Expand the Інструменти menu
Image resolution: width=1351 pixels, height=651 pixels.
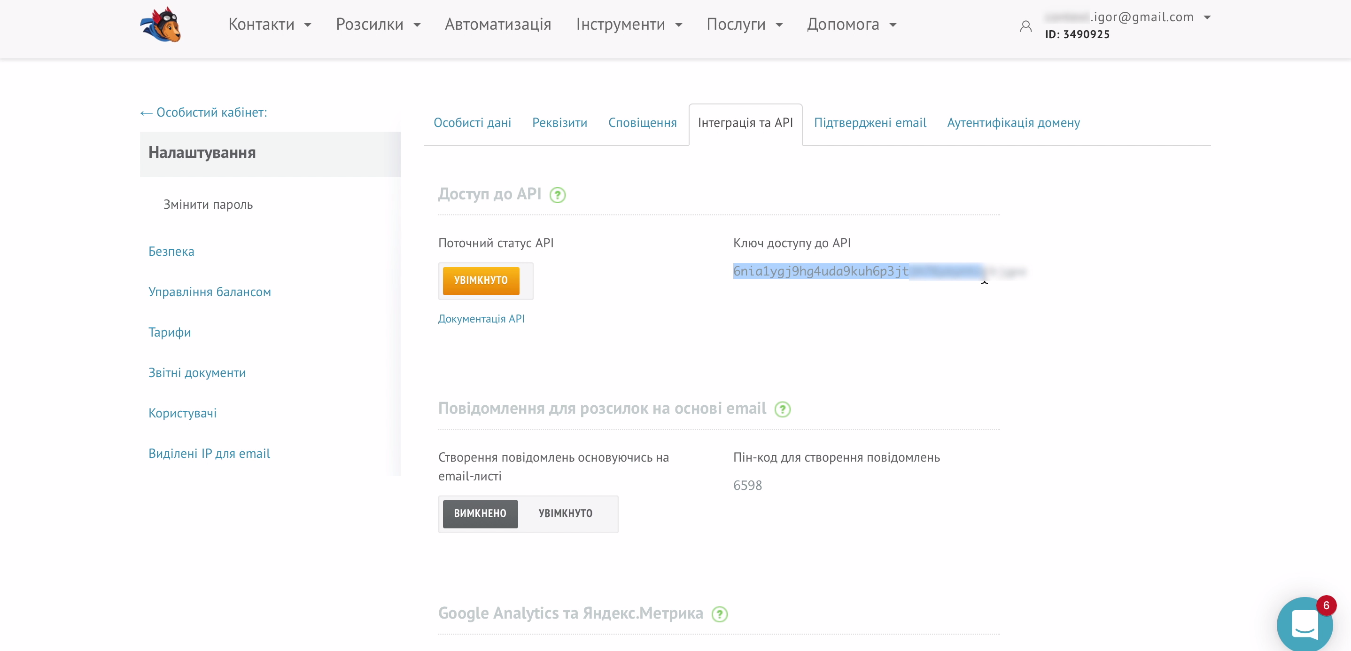tap(629, 25)
